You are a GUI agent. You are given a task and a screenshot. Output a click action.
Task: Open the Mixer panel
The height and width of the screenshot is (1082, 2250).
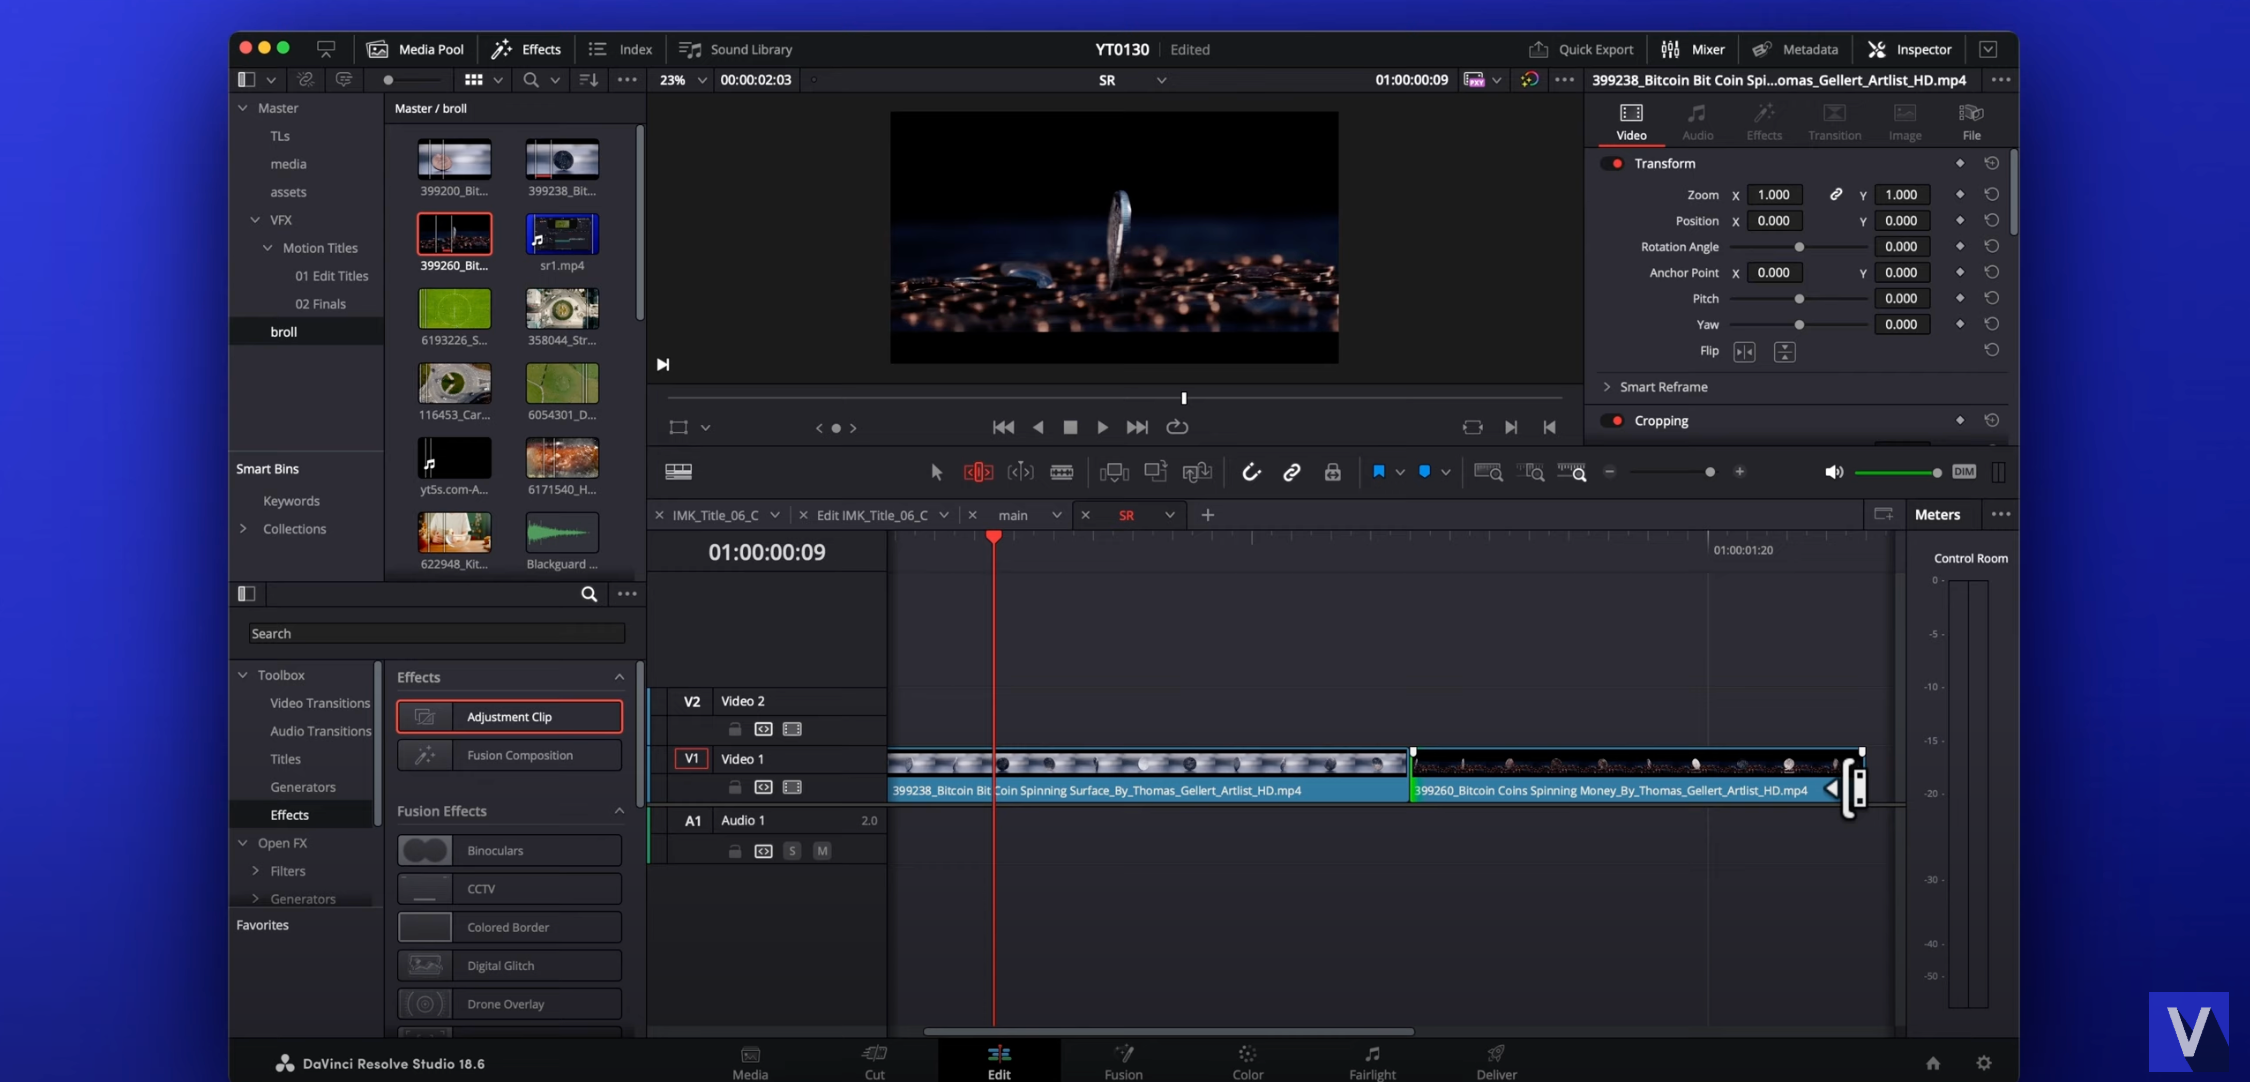tap(1692, 49)
